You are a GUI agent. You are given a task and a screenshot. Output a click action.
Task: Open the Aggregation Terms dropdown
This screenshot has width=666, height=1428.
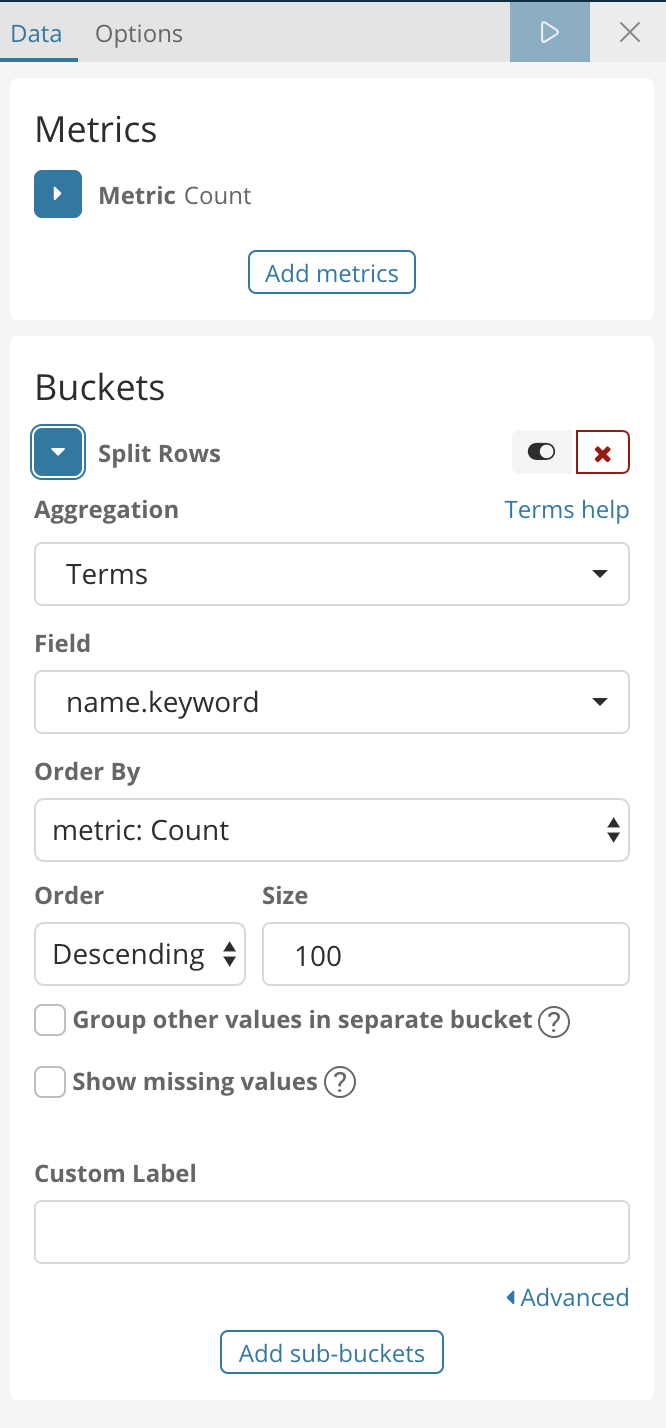click(332, 574)
